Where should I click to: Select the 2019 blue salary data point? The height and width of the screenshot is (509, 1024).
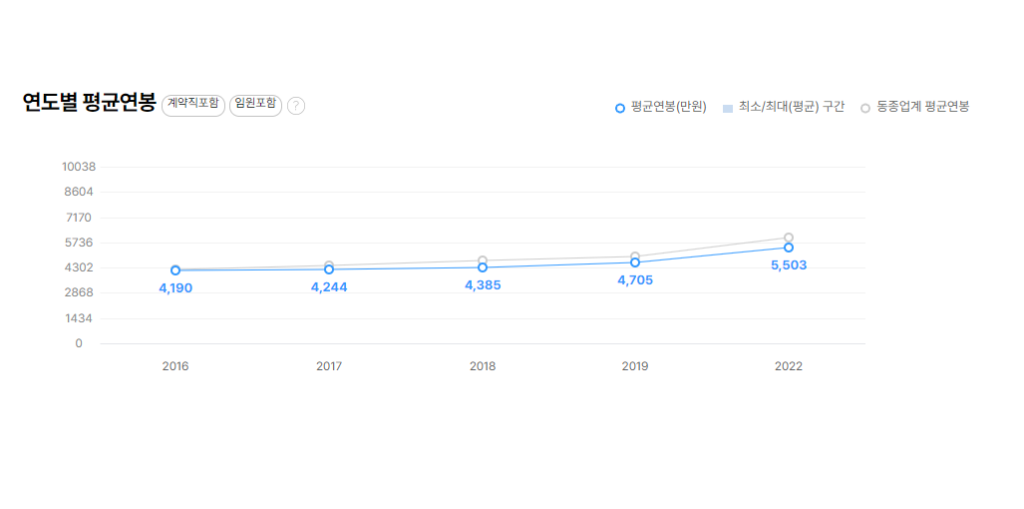(635, 262)
